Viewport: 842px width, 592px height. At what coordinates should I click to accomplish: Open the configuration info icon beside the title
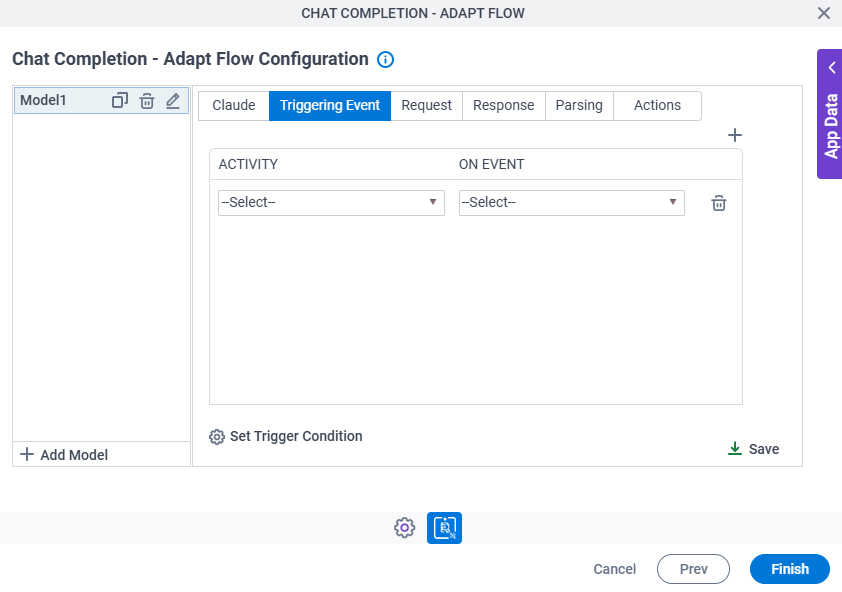(385, 59)
